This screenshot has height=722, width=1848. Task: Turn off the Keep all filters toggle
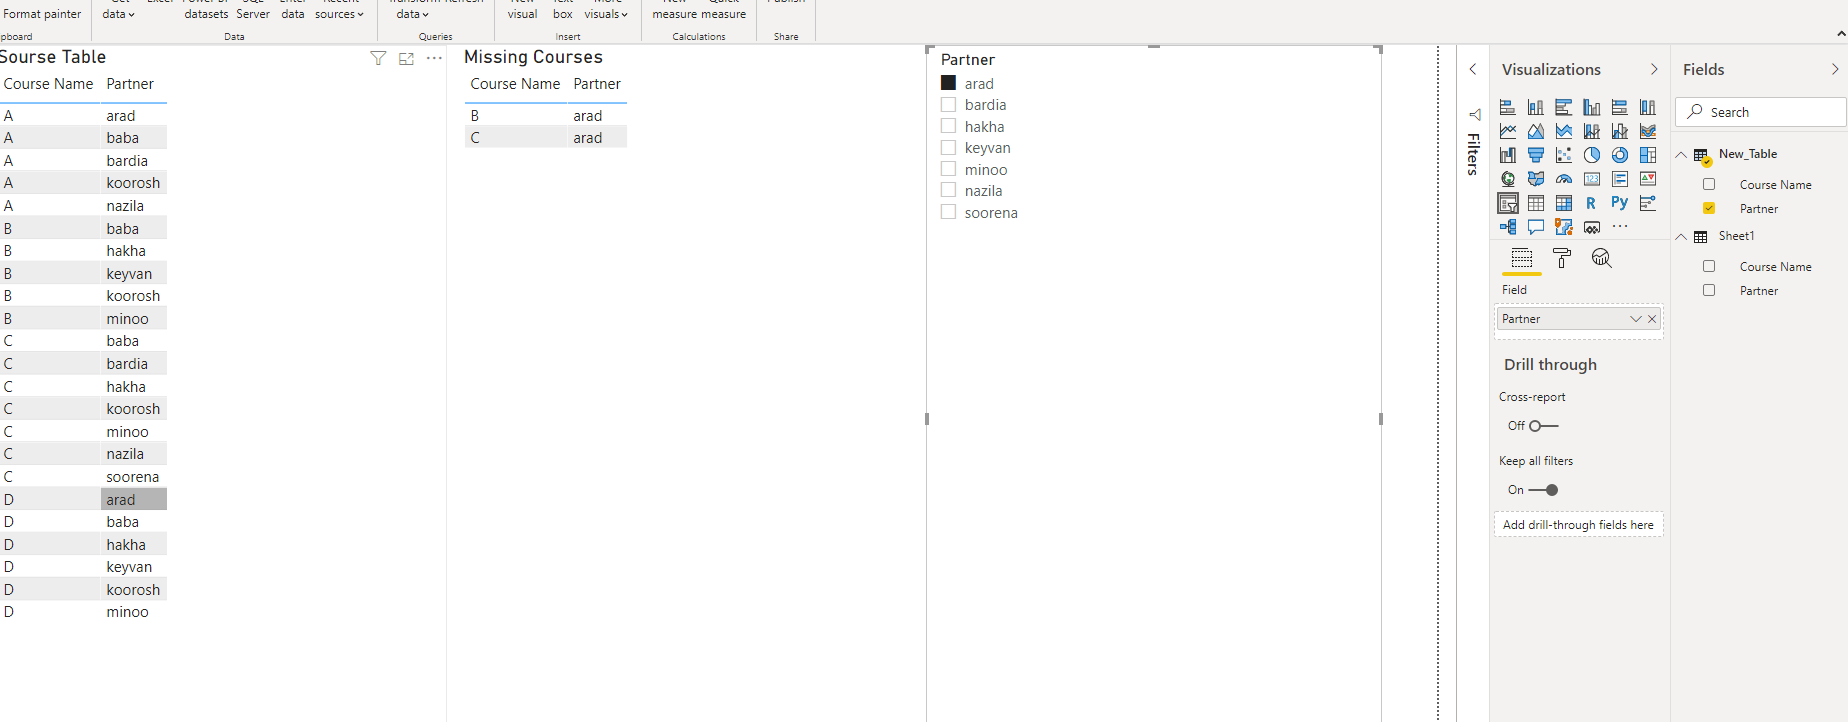[1544, 490]
